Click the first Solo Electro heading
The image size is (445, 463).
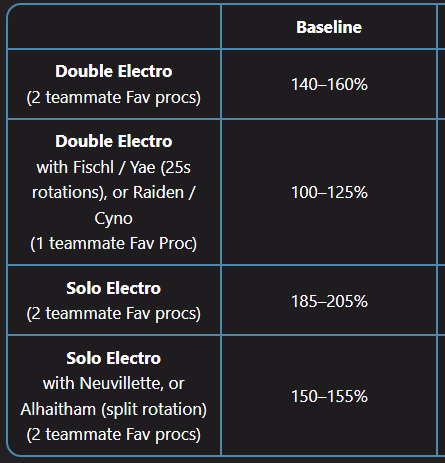tap(114, 288)
